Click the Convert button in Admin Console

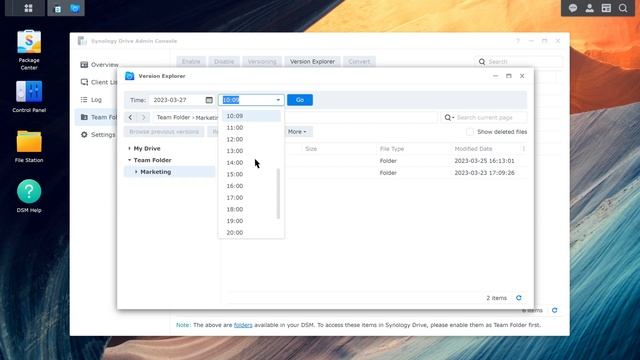click(359, 62)
